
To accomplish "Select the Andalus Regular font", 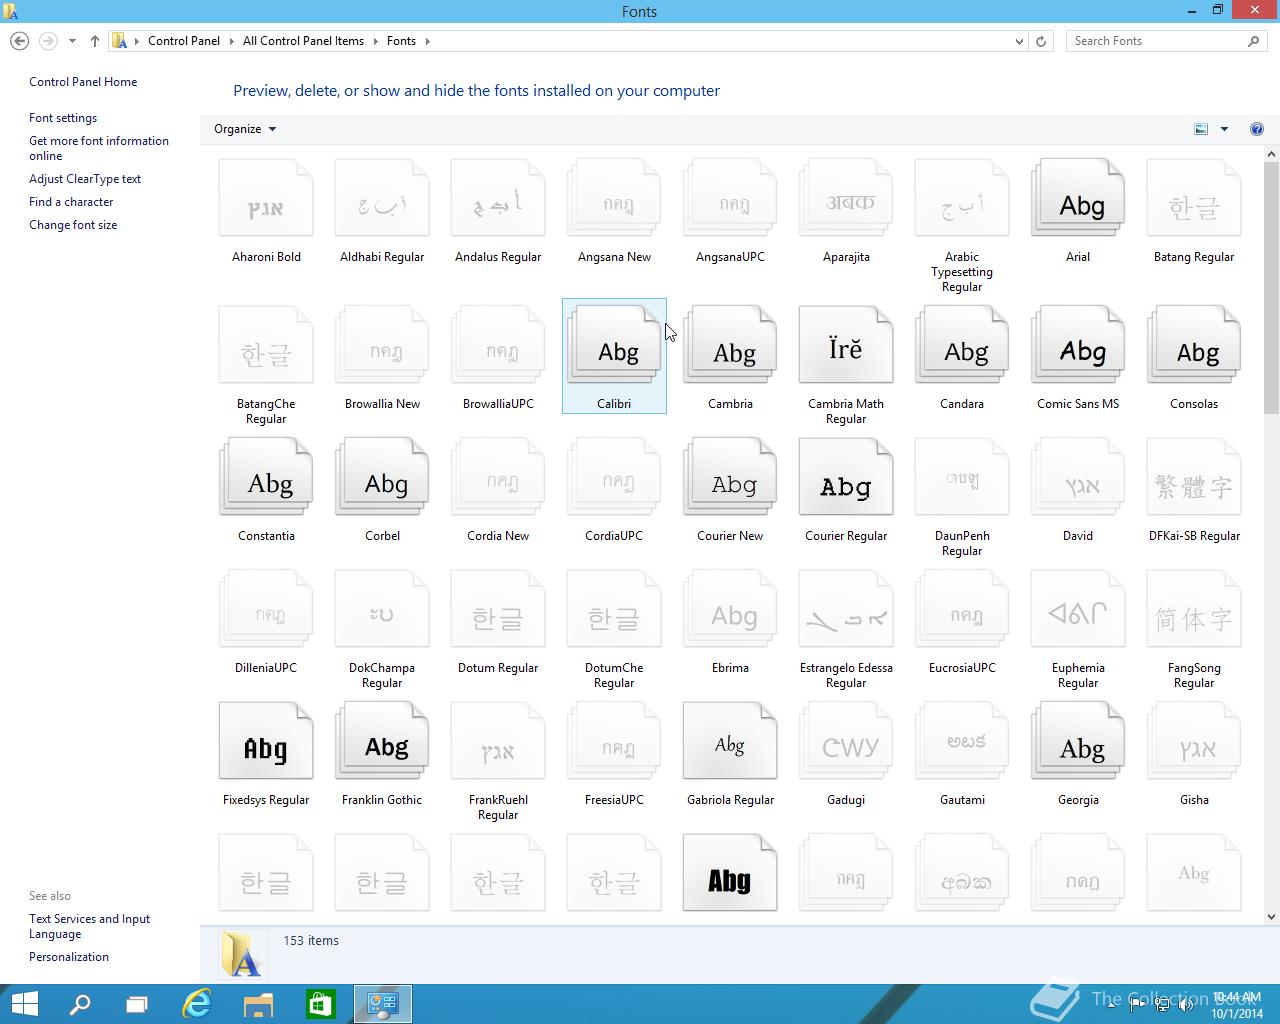I will click(498, 200).
